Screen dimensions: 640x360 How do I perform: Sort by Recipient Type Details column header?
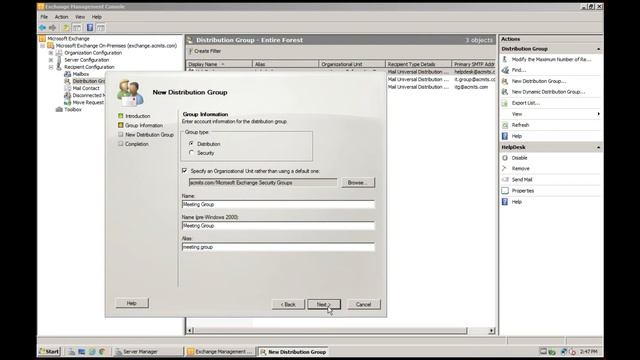pos(418,64)
